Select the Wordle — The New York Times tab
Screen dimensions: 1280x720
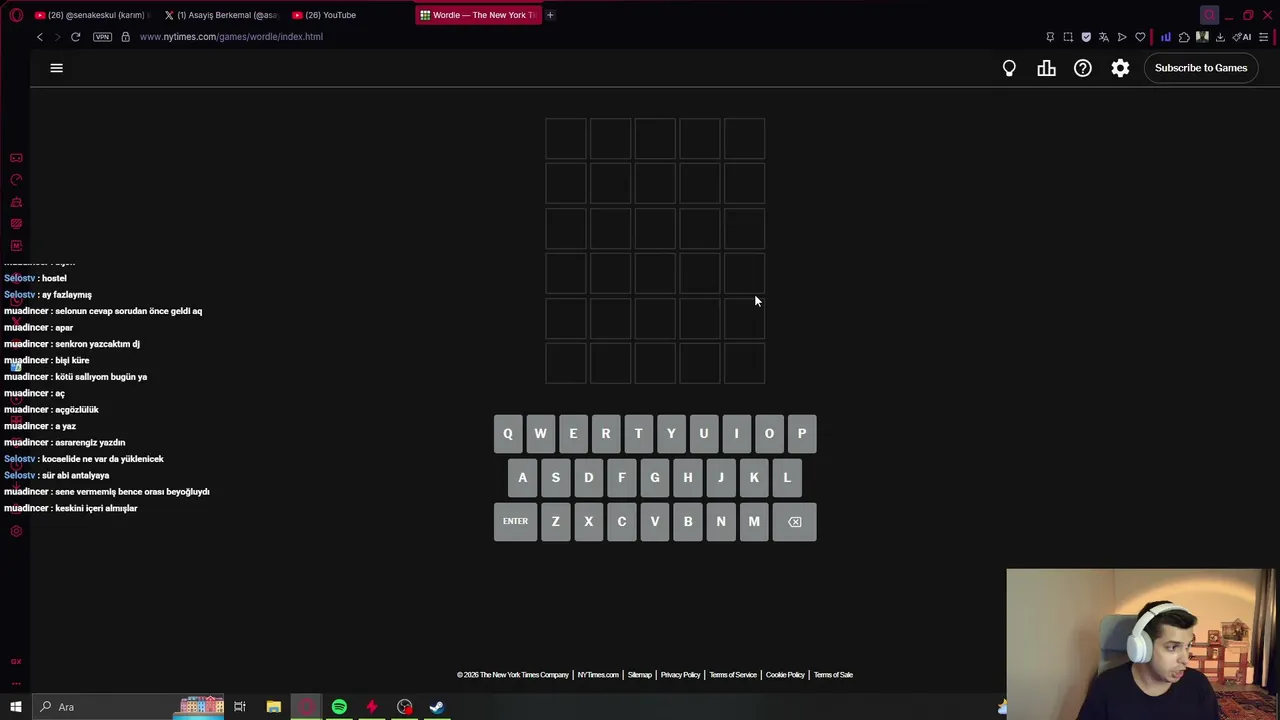click(x=478, y=15)
